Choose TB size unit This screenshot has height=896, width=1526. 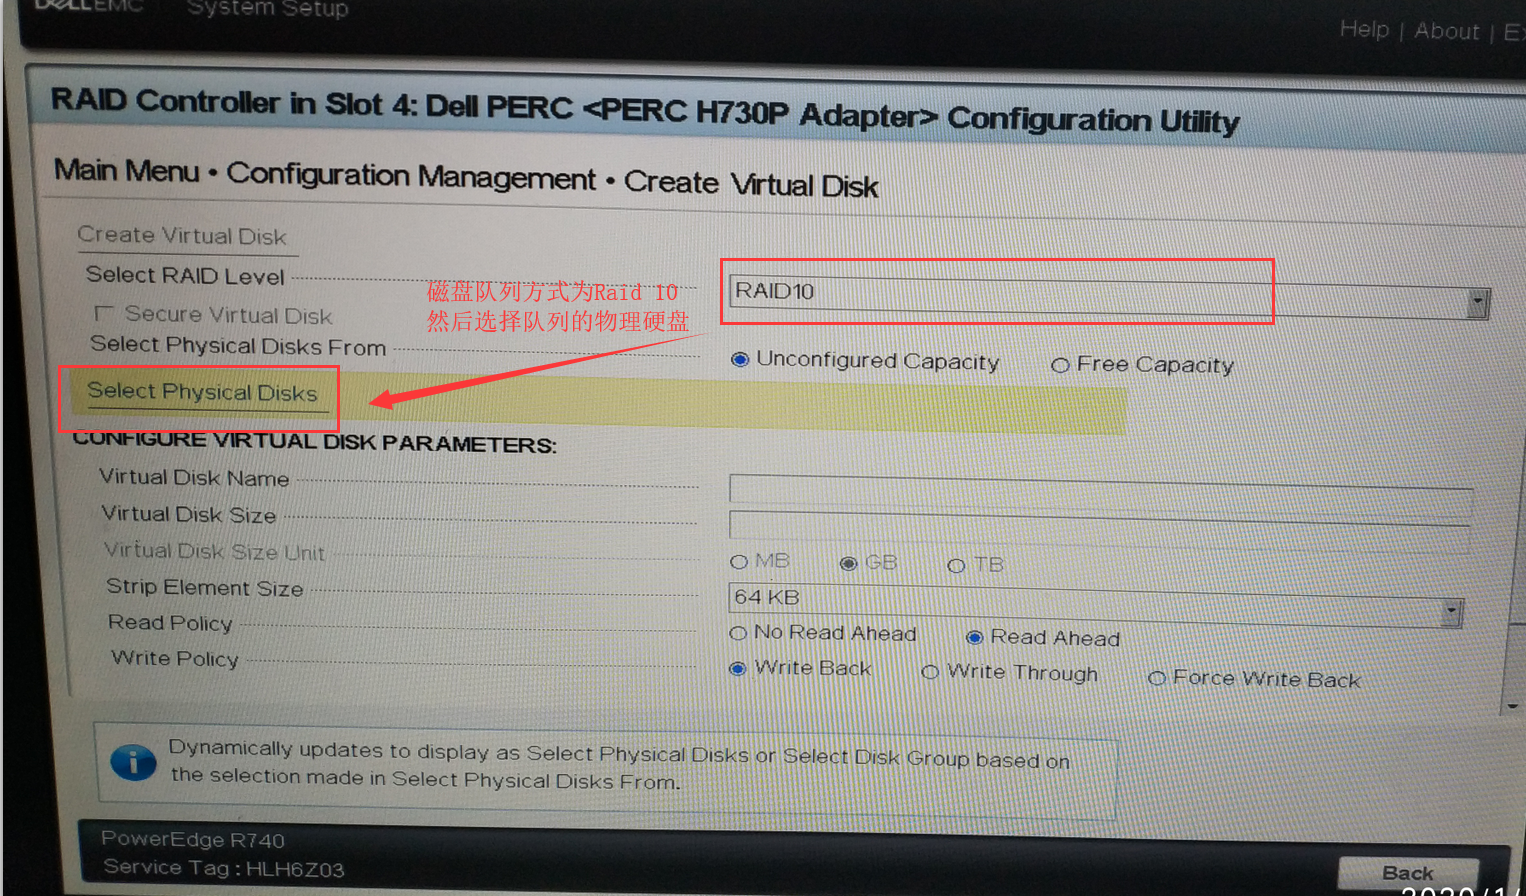point(956,566)
